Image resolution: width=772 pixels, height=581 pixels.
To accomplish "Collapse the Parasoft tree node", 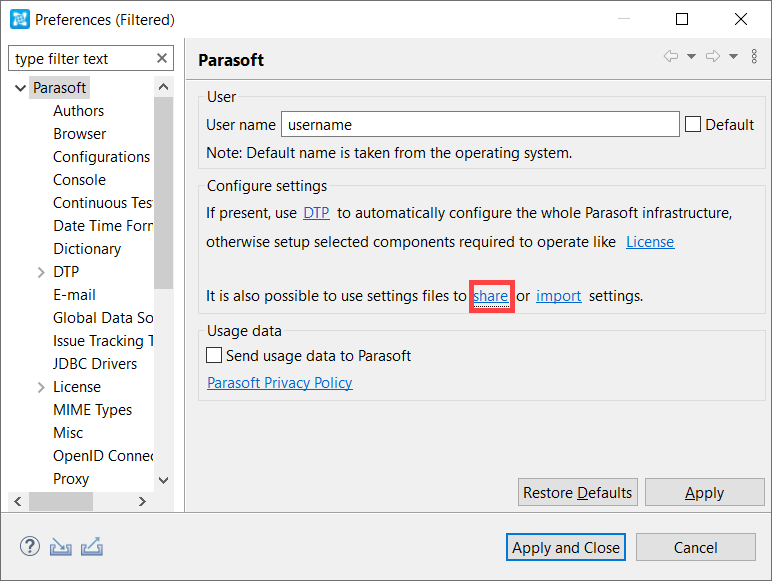I will click(x=20, y=88).
